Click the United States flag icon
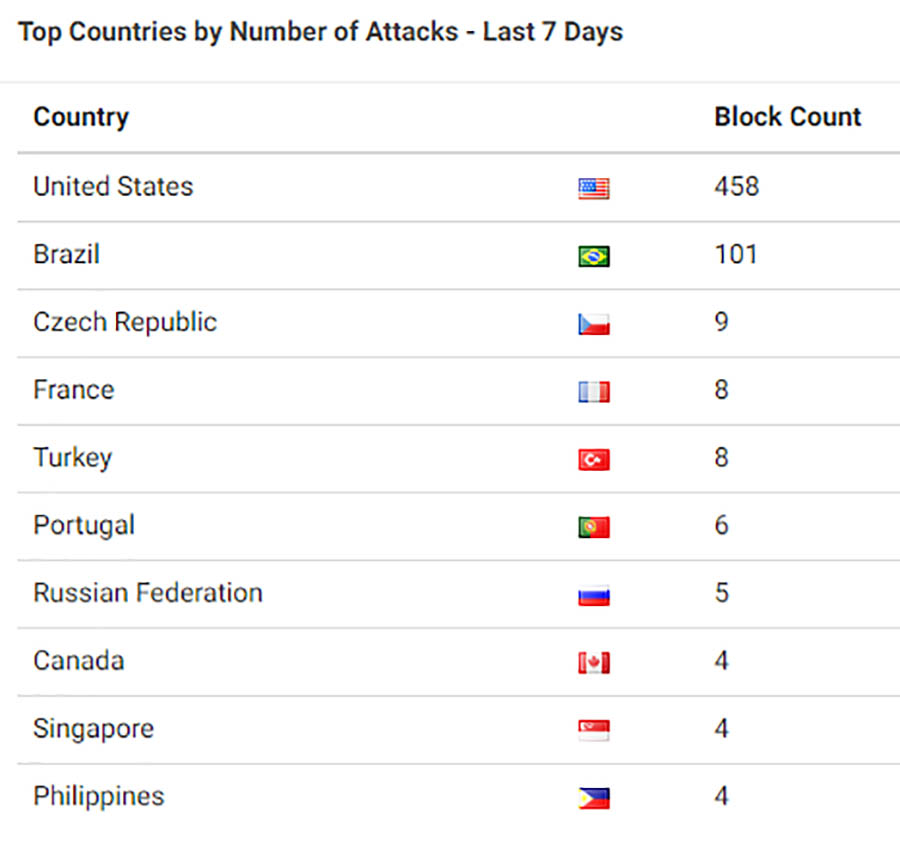Image resolution: width=900 pixels, height=850 pixels. (x=593, y=188)
